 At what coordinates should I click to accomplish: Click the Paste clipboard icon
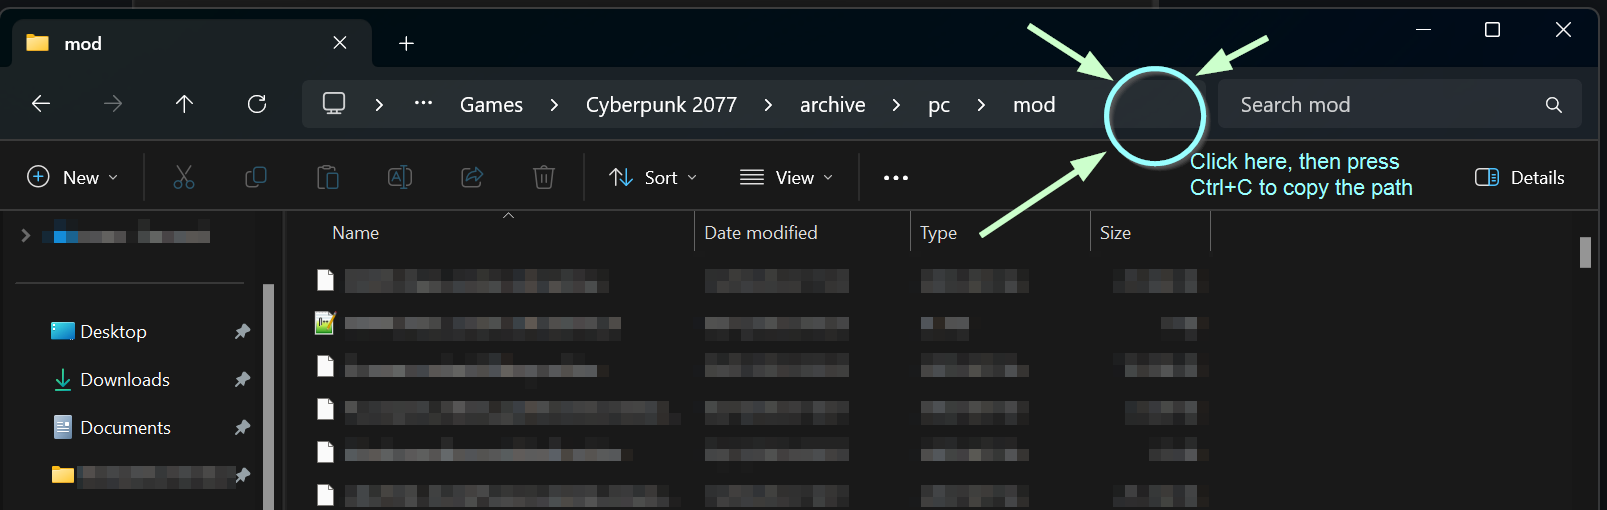328,178
